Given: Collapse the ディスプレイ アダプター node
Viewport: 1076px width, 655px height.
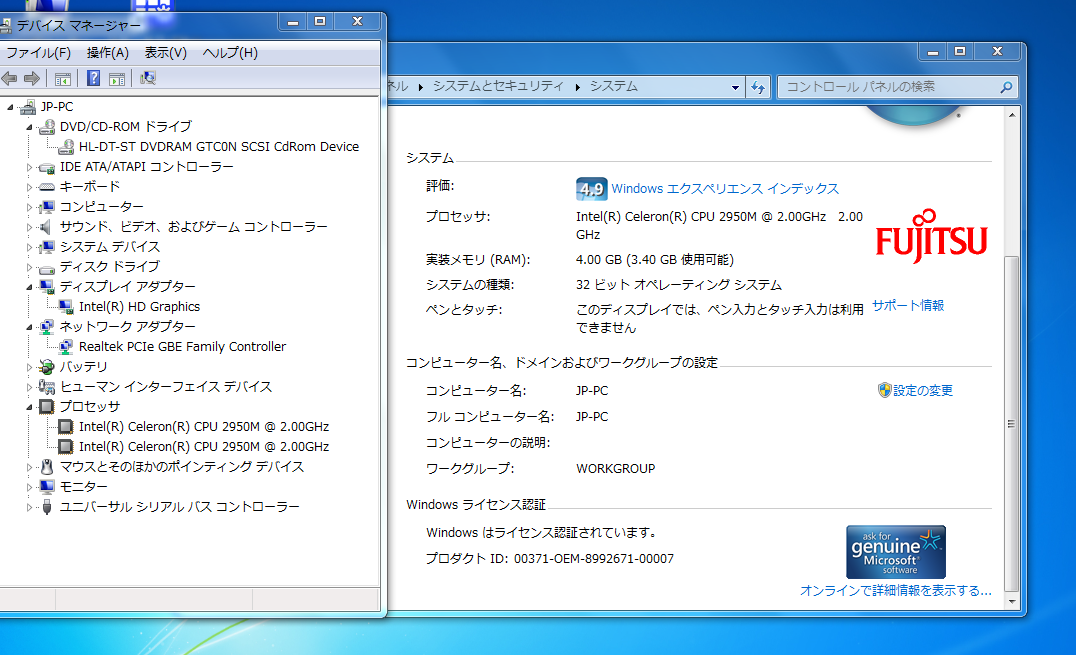Looking at the screenshot, I should pyautogui.click(x=30, y=286).
